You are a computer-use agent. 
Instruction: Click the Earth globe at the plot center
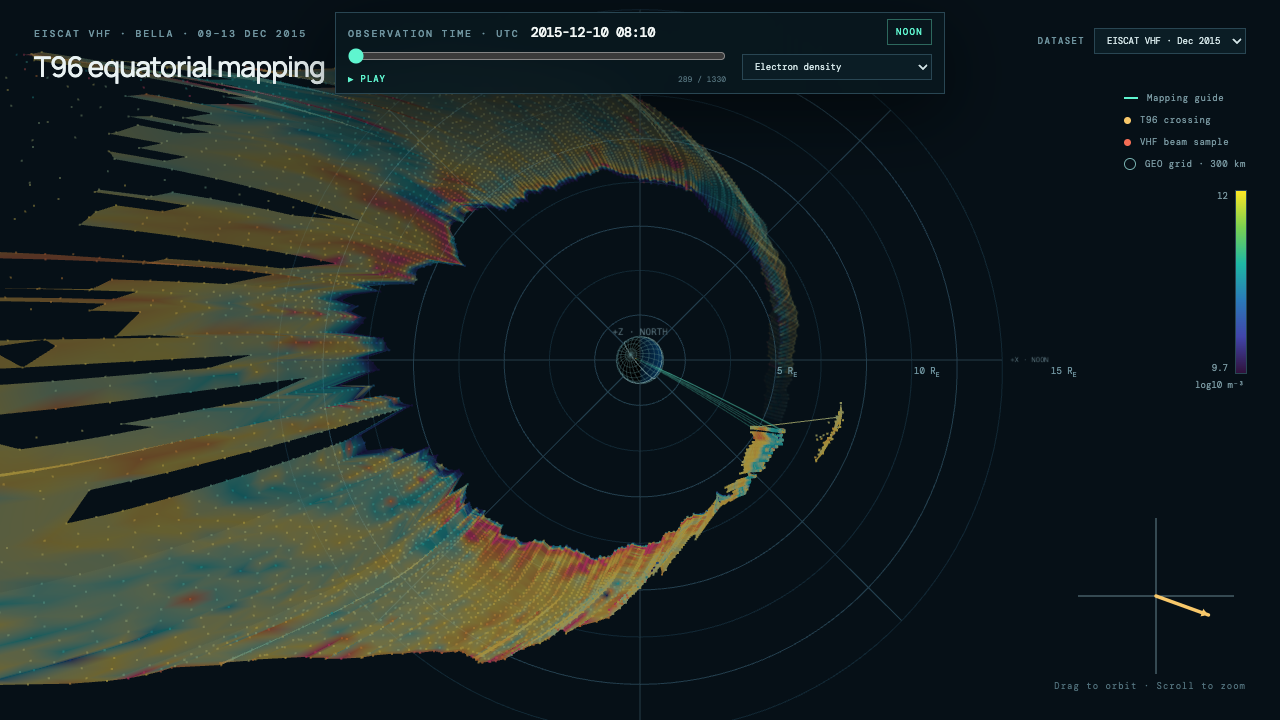point(640,360)
